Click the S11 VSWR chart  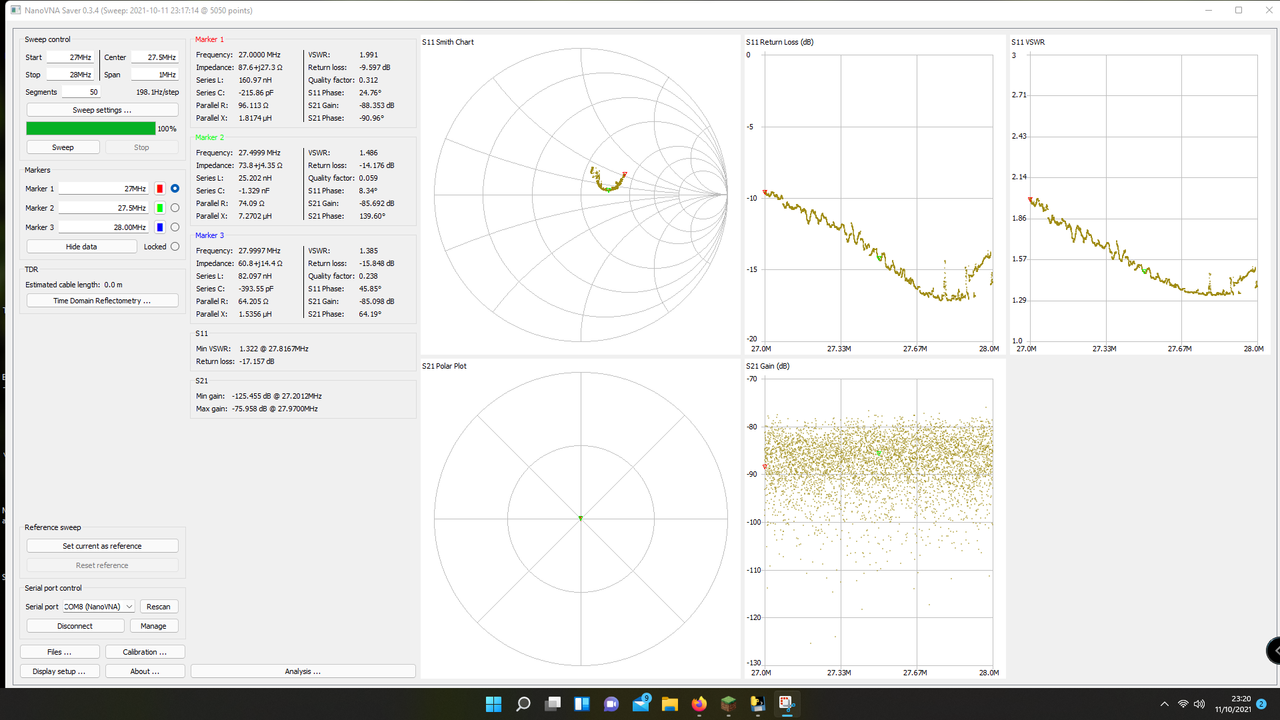[x=1141, y=196]
